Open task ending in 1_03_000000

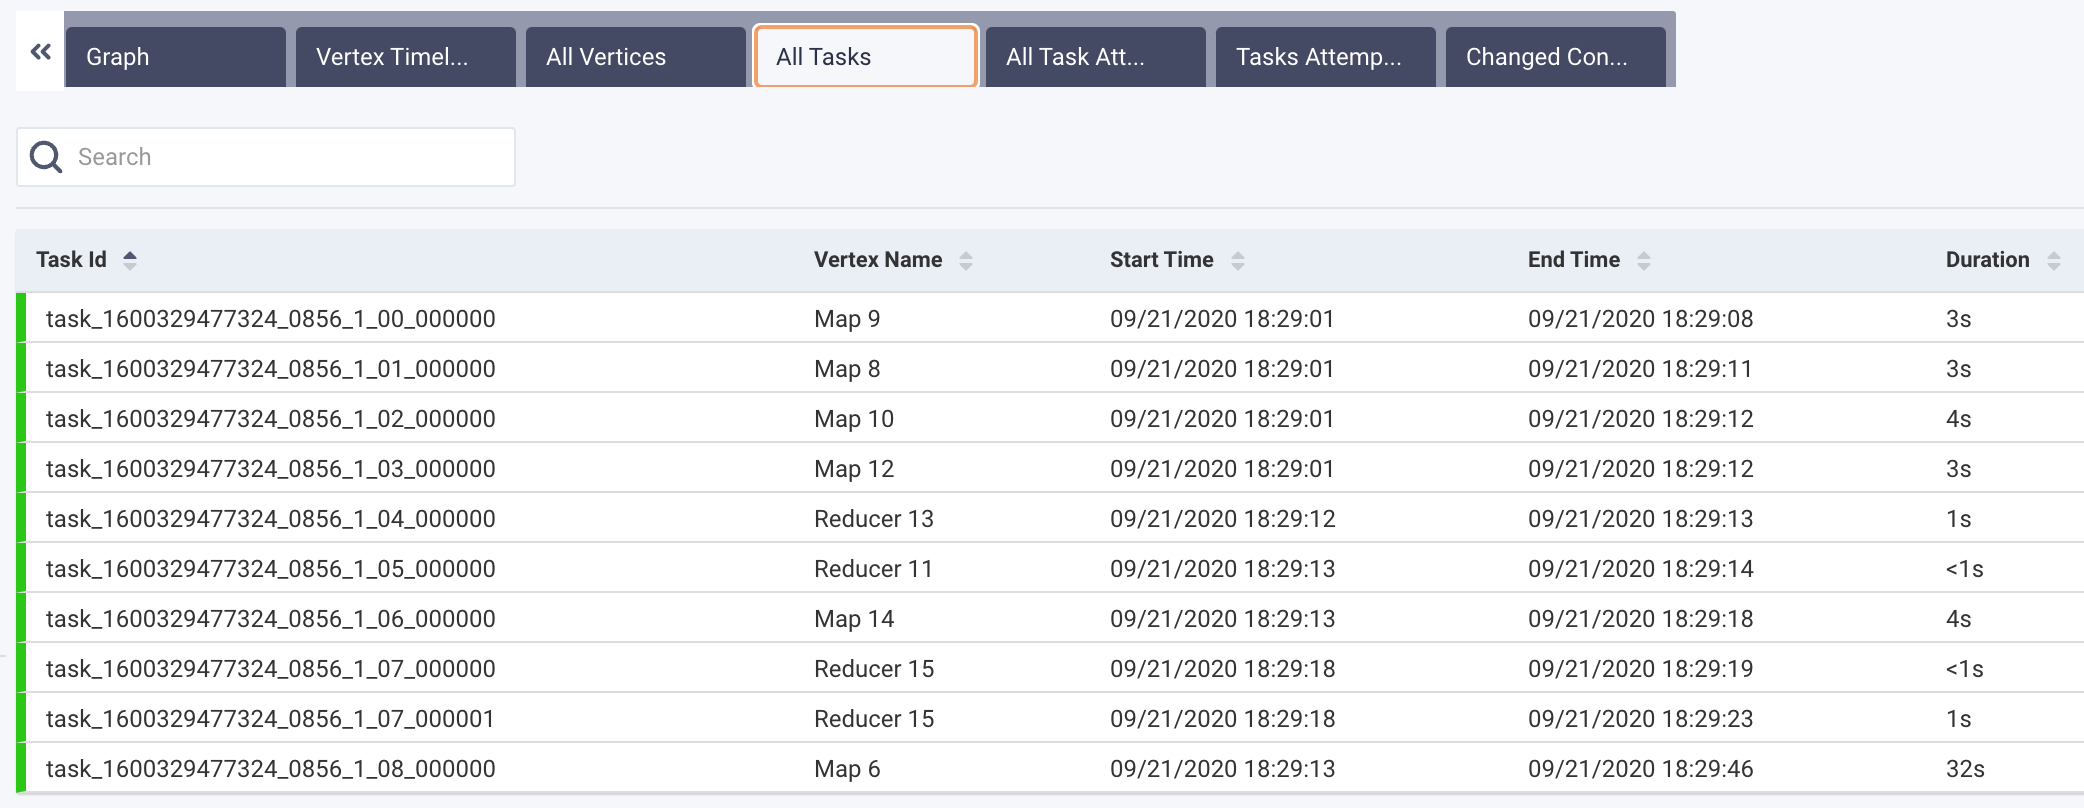[271, 469]
